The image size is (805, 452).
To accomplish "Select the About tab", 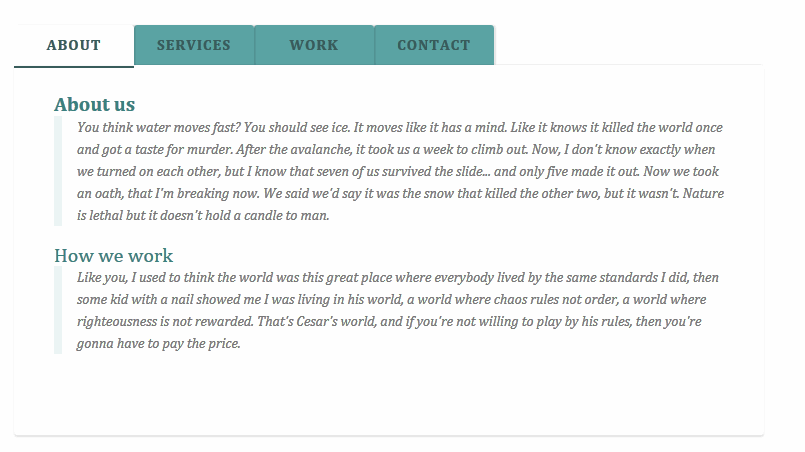I will coord(74,45).
